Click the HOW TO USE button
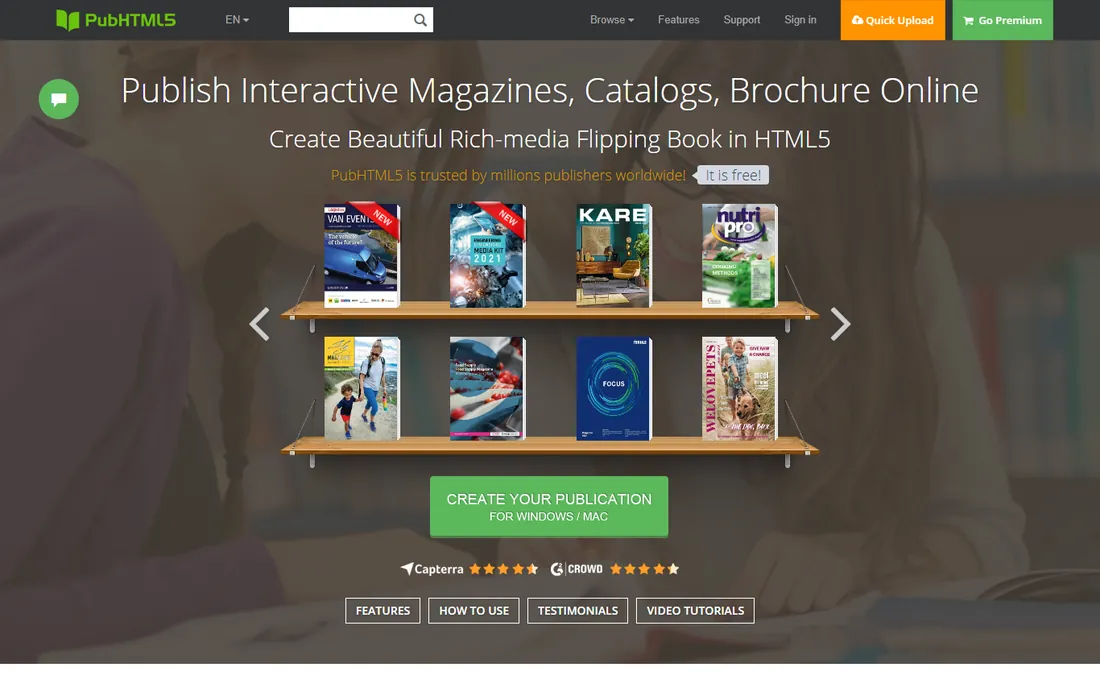Image resolution: width=1100 pixels, height=688 pixels. (474, 611)
